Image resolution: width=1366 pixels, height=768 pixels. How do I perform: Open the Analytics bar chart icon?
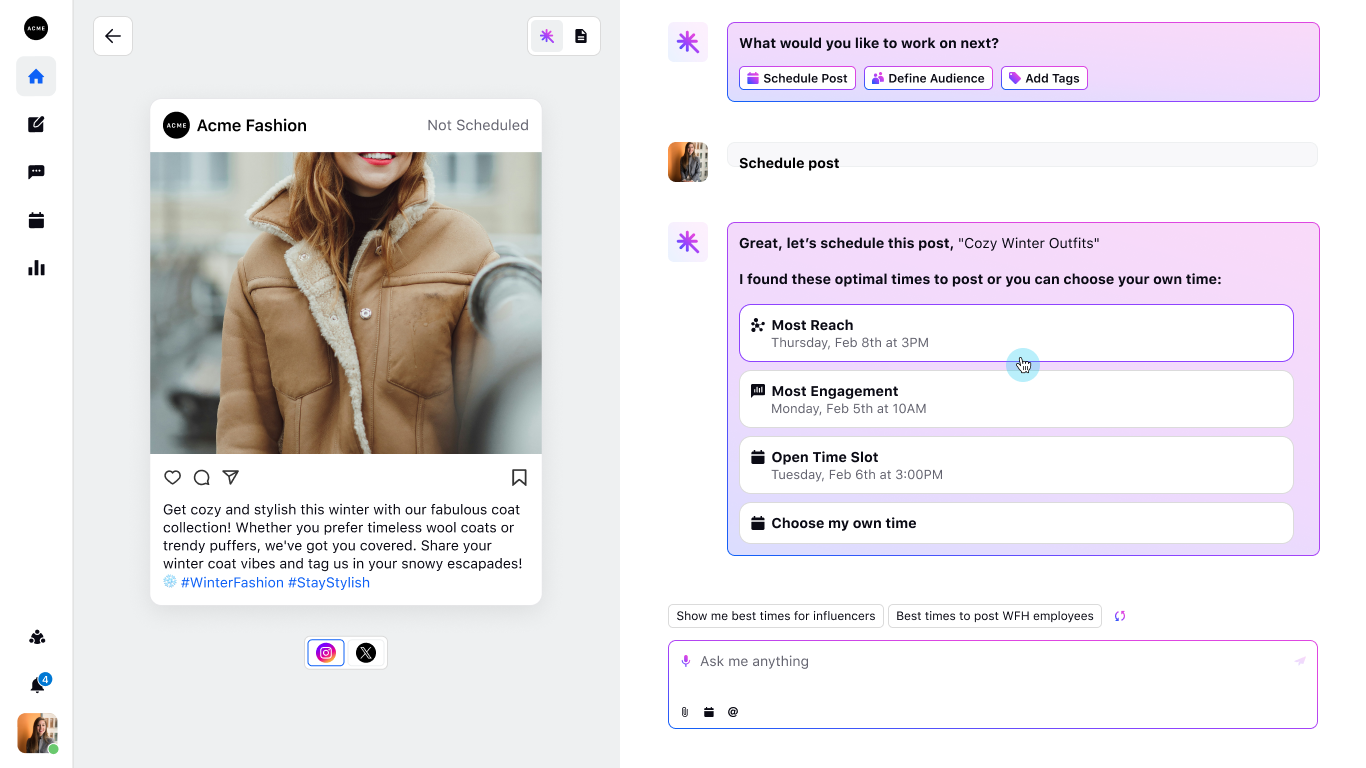pos(36,268)
